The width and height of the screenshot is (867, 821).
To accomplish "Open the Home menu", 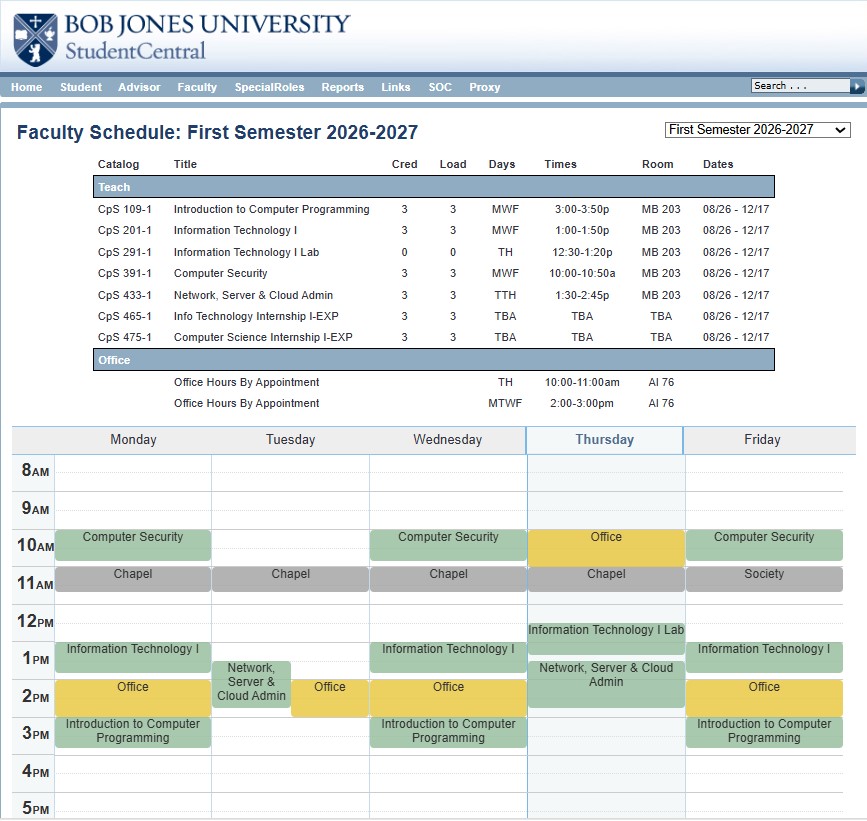I will click(27, 87).
